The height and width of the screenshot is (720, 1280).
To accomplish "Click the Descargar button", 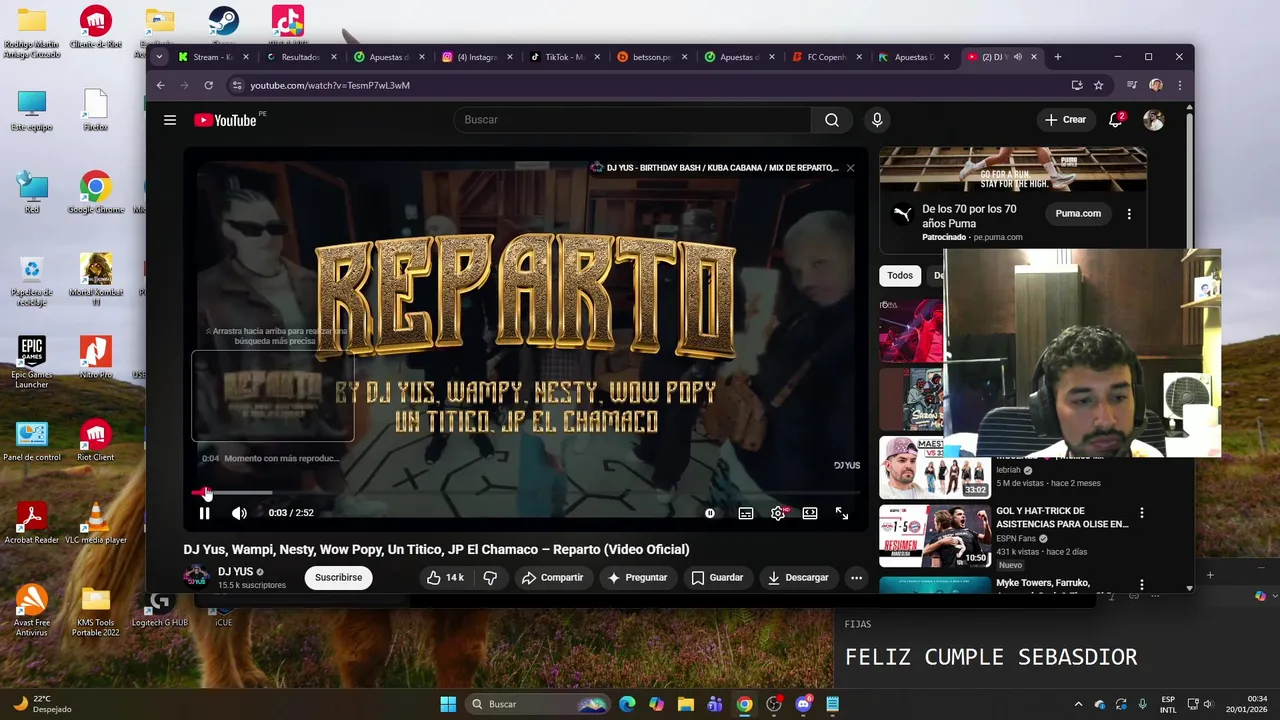I will pyautogui.click(x=798, y=577).
